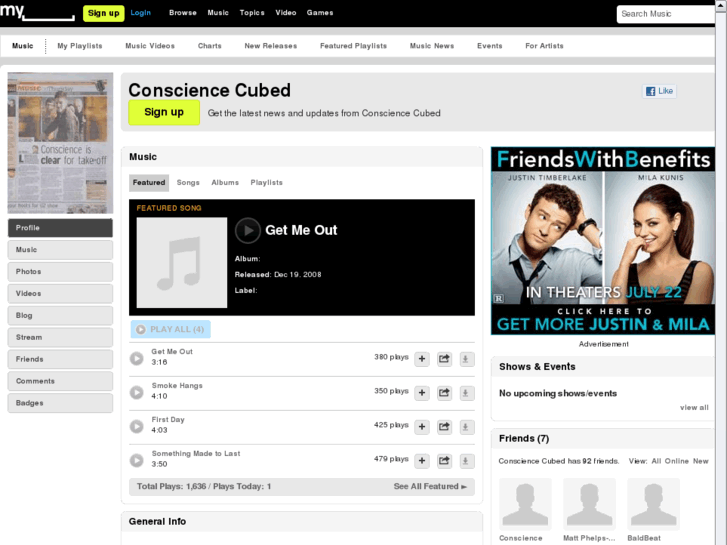Open the Matt Phelps friend avatar

click(589, 504)
